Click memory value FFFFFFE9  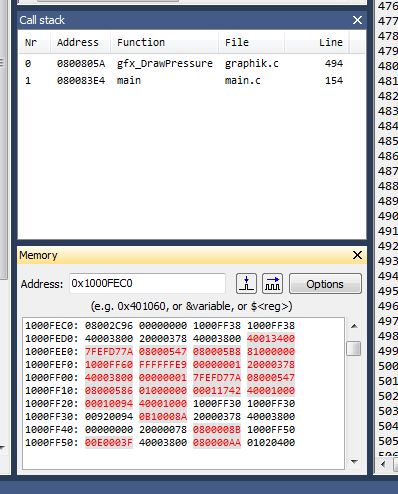163,364
